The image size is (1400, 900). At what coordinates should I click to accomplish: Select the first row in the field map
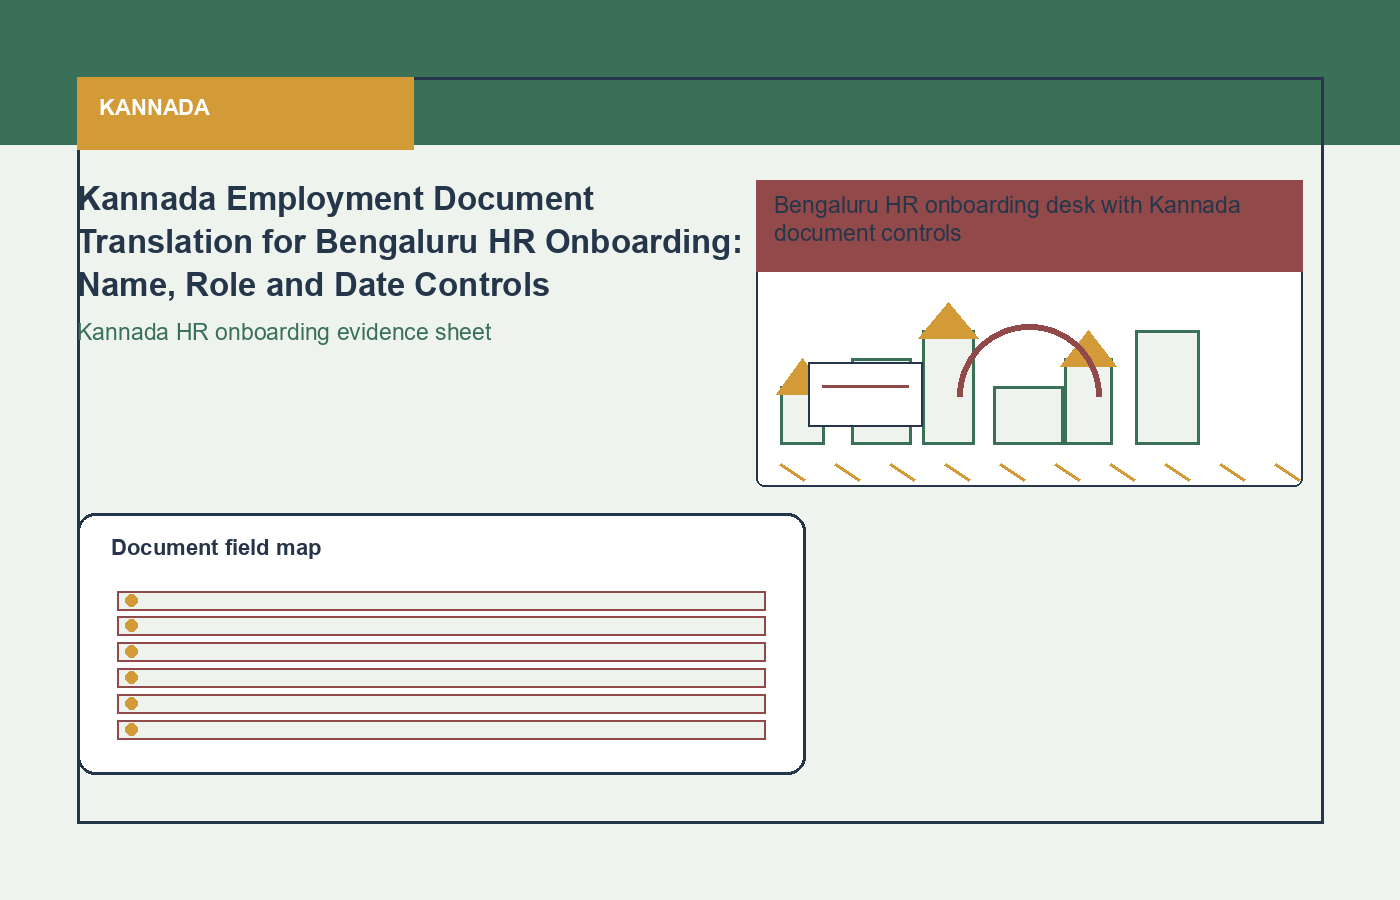[441, 601]
